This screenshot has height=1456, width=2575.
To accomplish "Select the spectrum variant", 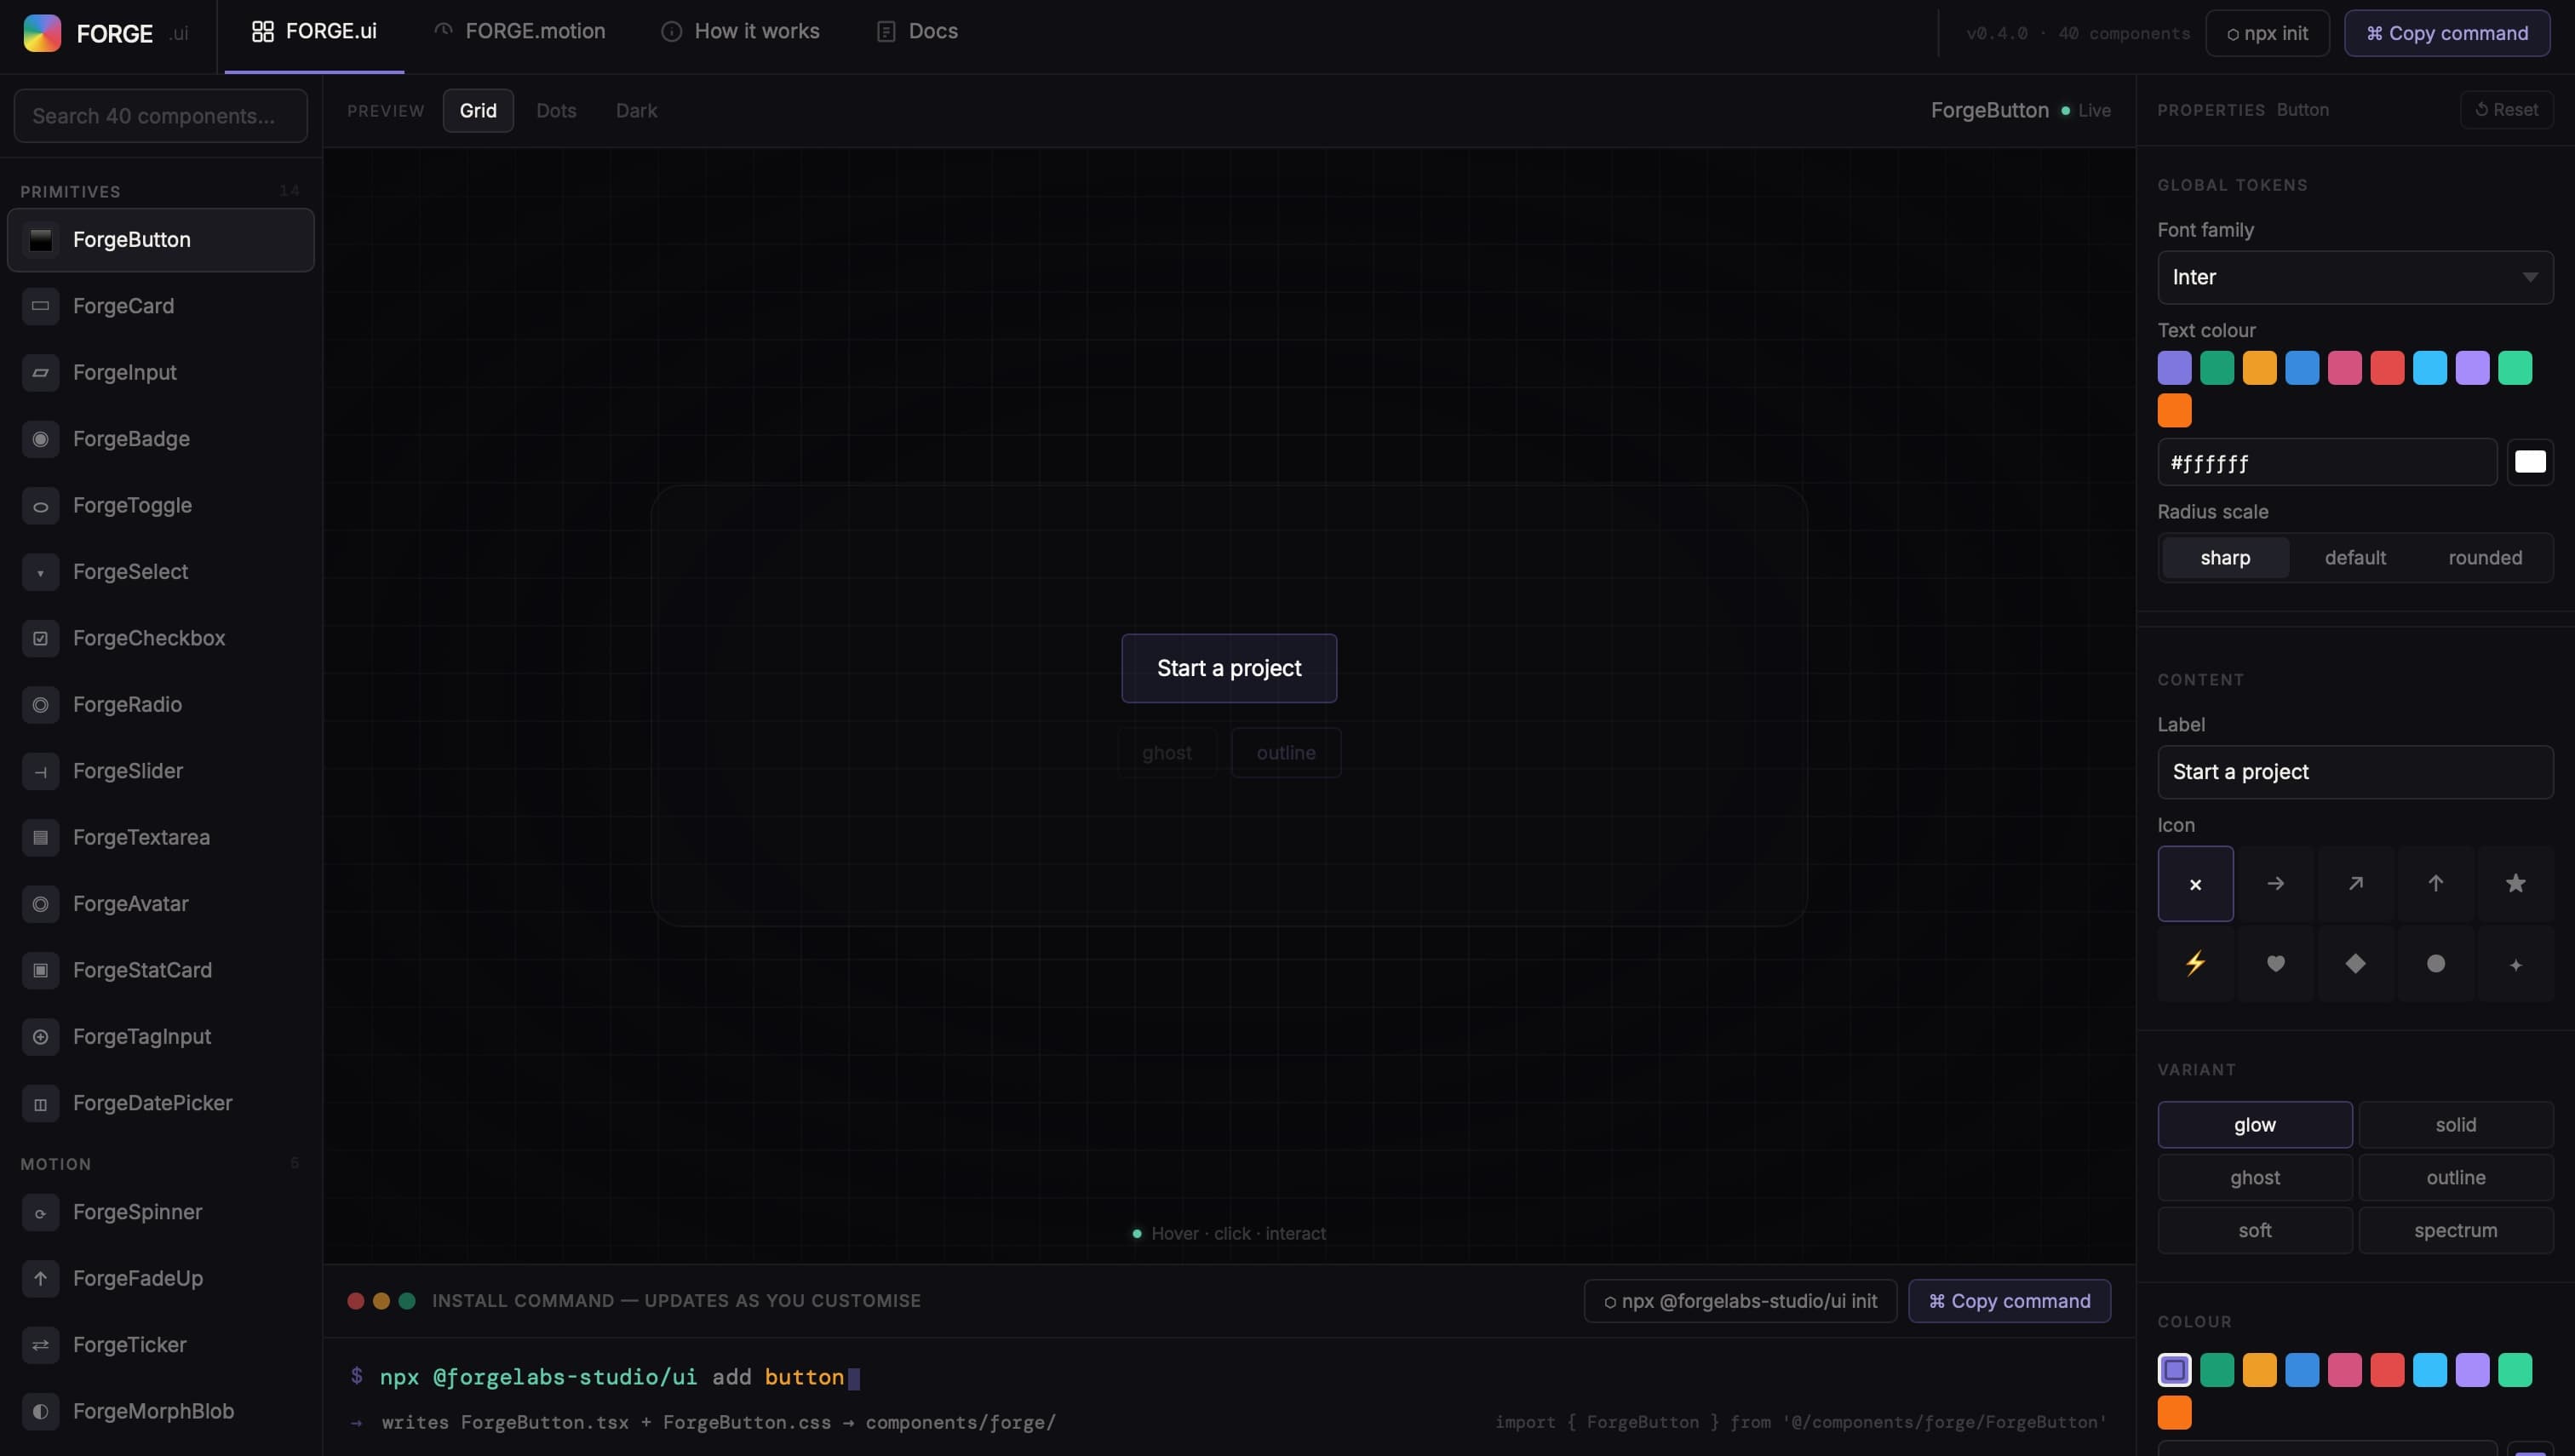I will (2456, 1231).
